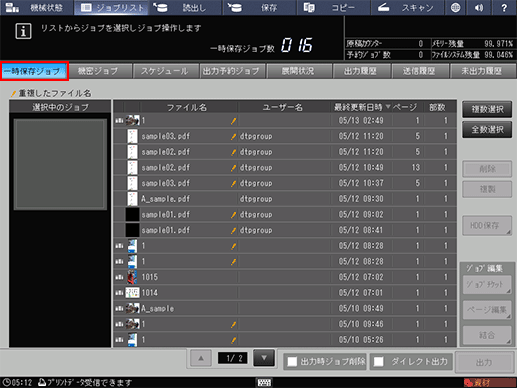Viewport: 517px width, 388px height.
Task: Click the 複製 duplicate button
Action: click(x=487, y=189)
